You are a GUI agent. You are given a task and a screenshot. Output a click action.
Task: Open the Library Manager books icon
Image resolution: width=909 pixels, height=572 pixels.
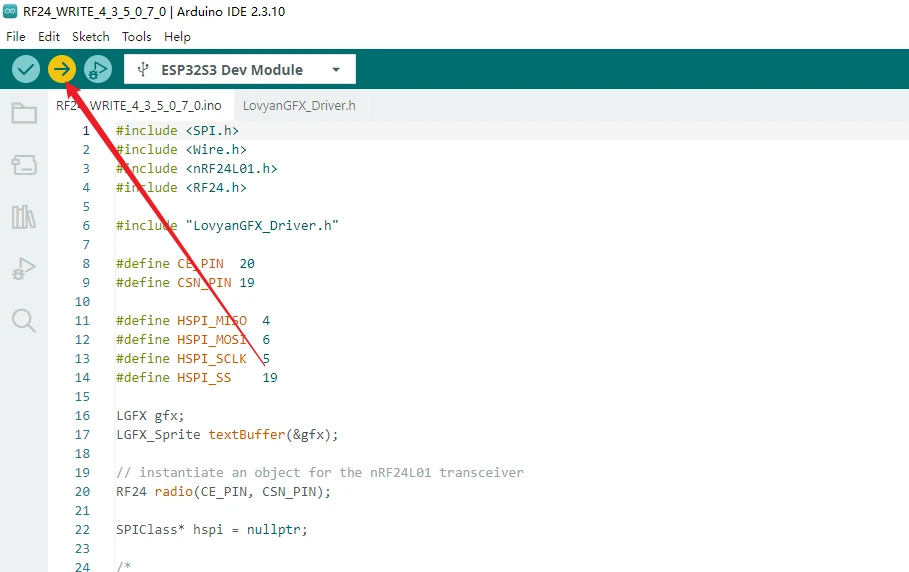[x=24, y=217]
